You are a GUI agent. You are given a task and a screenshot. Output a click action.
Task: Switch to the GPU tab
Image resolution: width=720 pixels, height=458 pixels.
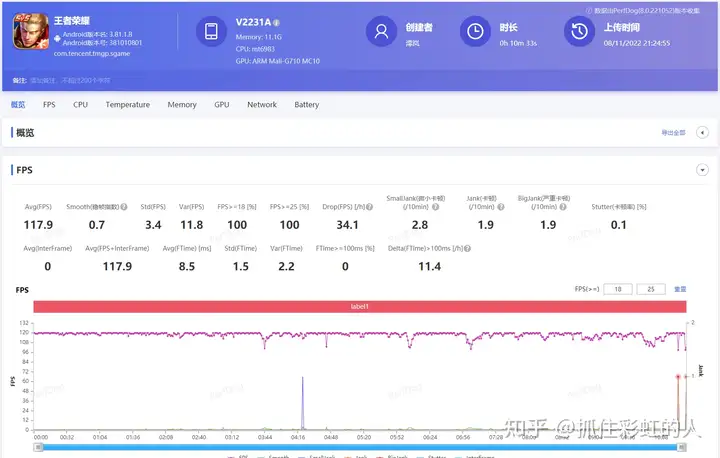point(222,105)
